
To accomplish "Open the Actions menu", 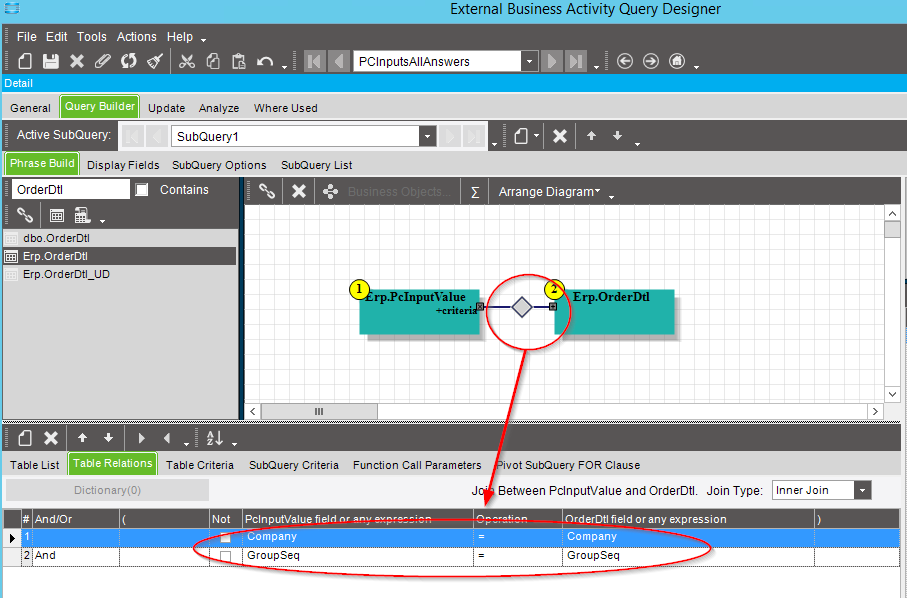I will tap(137, 37).
